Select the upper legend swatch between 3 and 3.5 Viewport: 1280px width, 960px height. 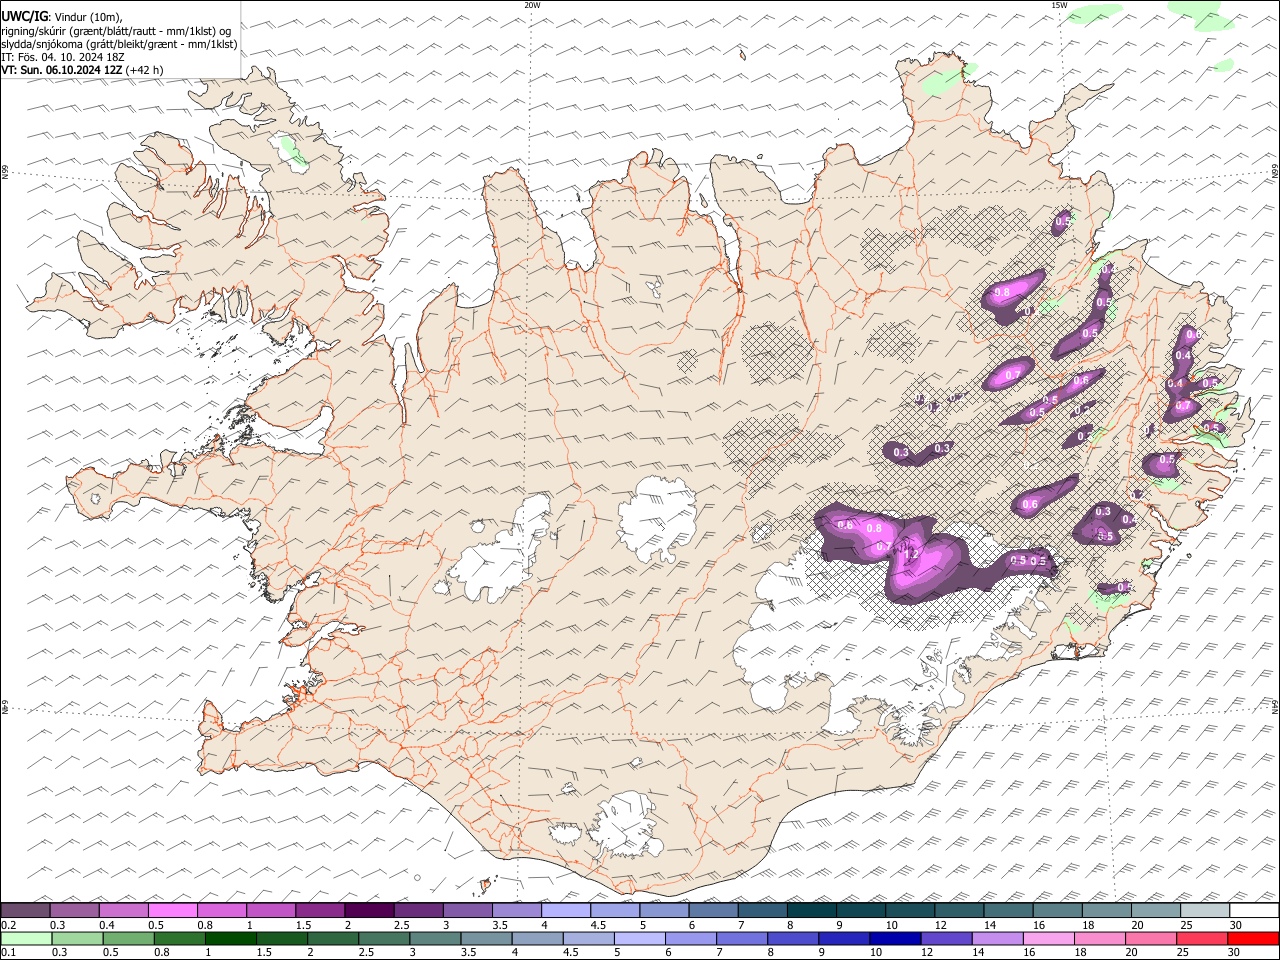tap(467, 910)
